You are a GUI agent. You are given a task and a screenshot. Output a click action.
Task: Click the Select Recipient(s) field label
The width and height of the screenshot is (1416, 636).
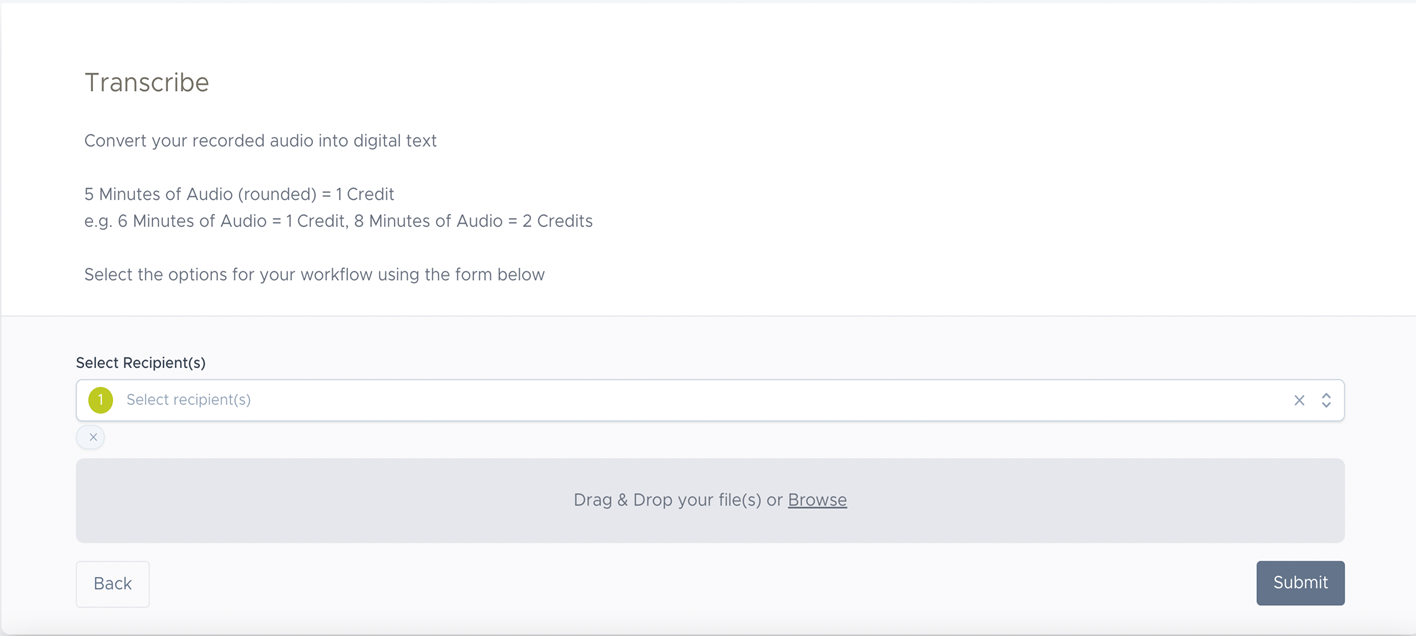[x=141, y=363]
